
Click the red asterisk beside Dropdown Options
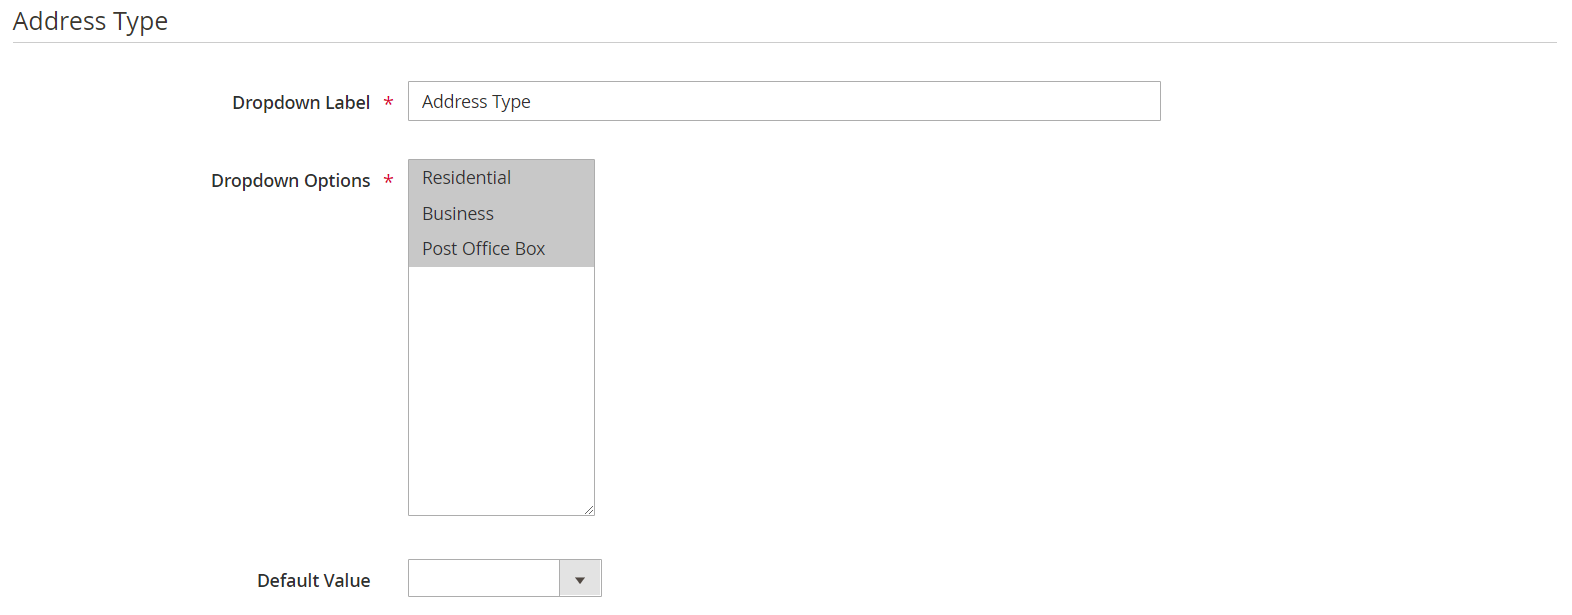point(388,180)
